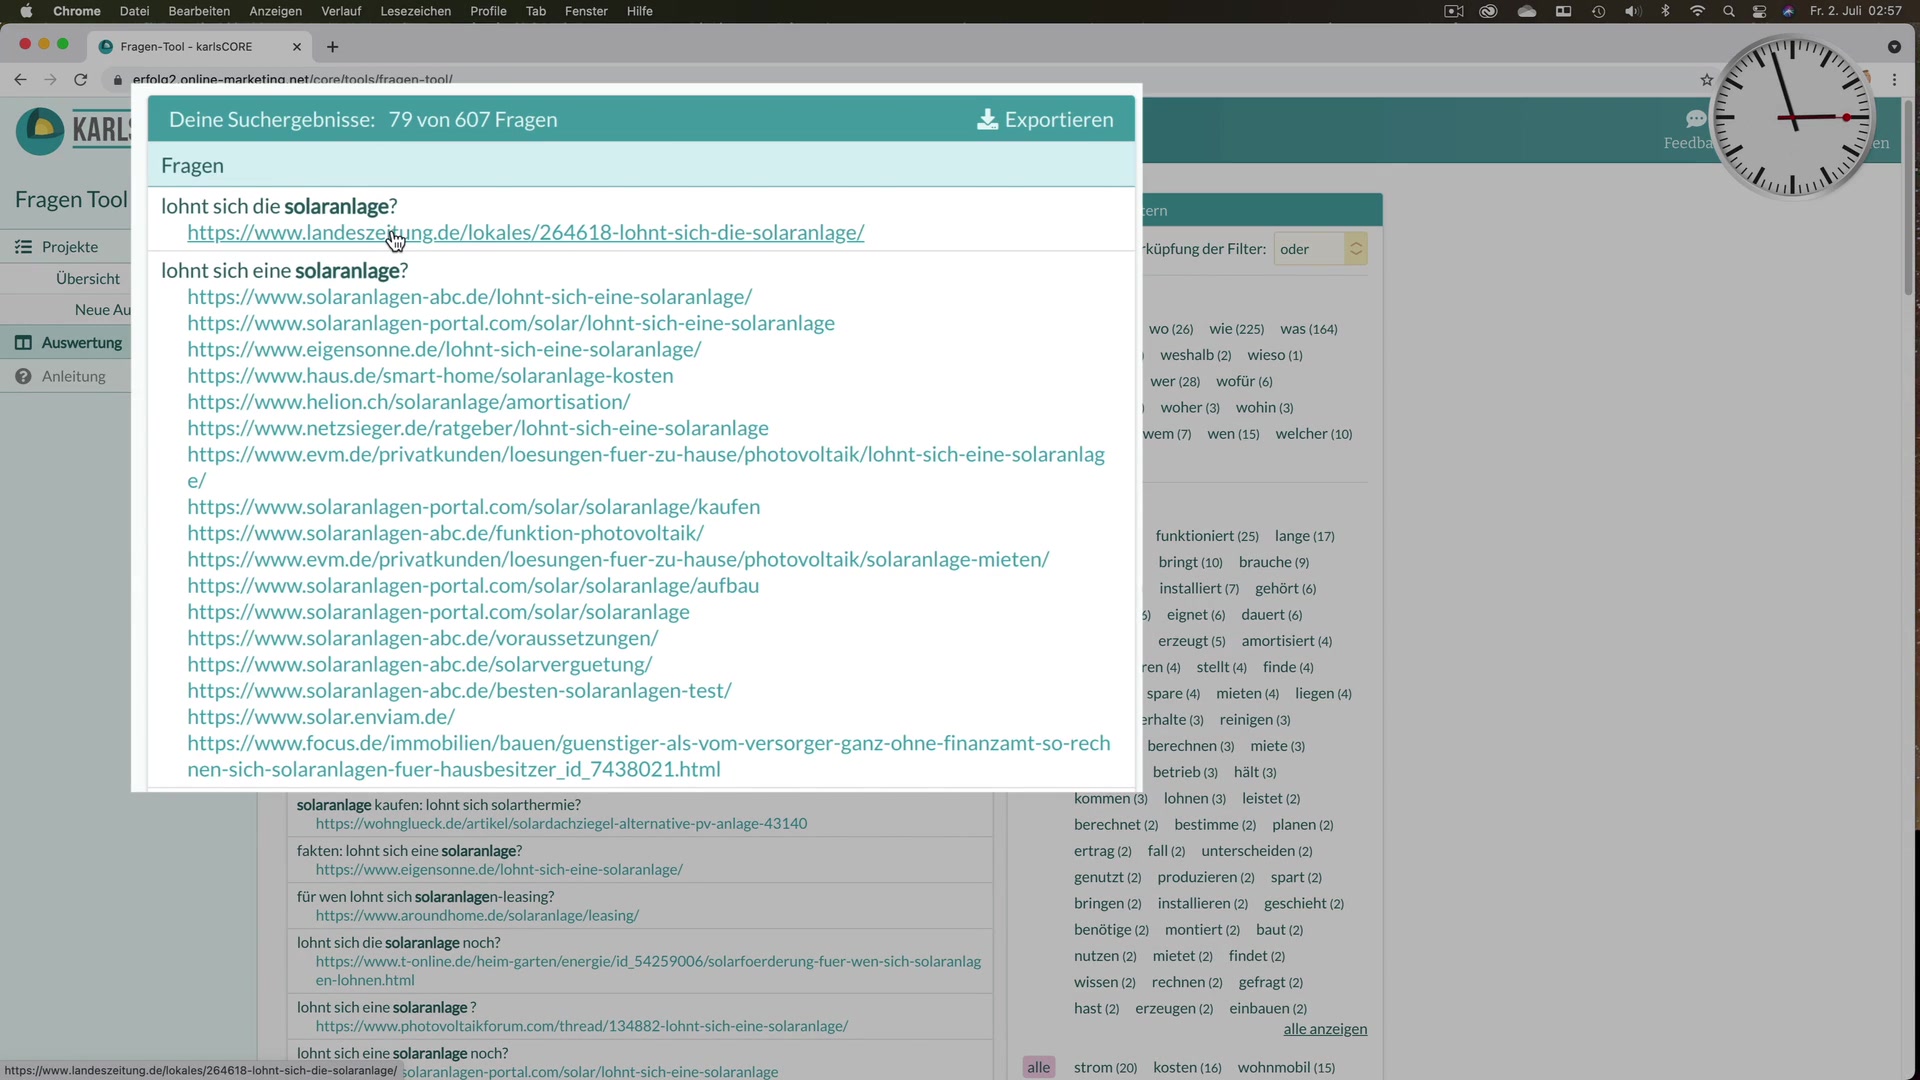Open the Apple menu
This screenshot has width=1920, height=1080.
[27, 11]
